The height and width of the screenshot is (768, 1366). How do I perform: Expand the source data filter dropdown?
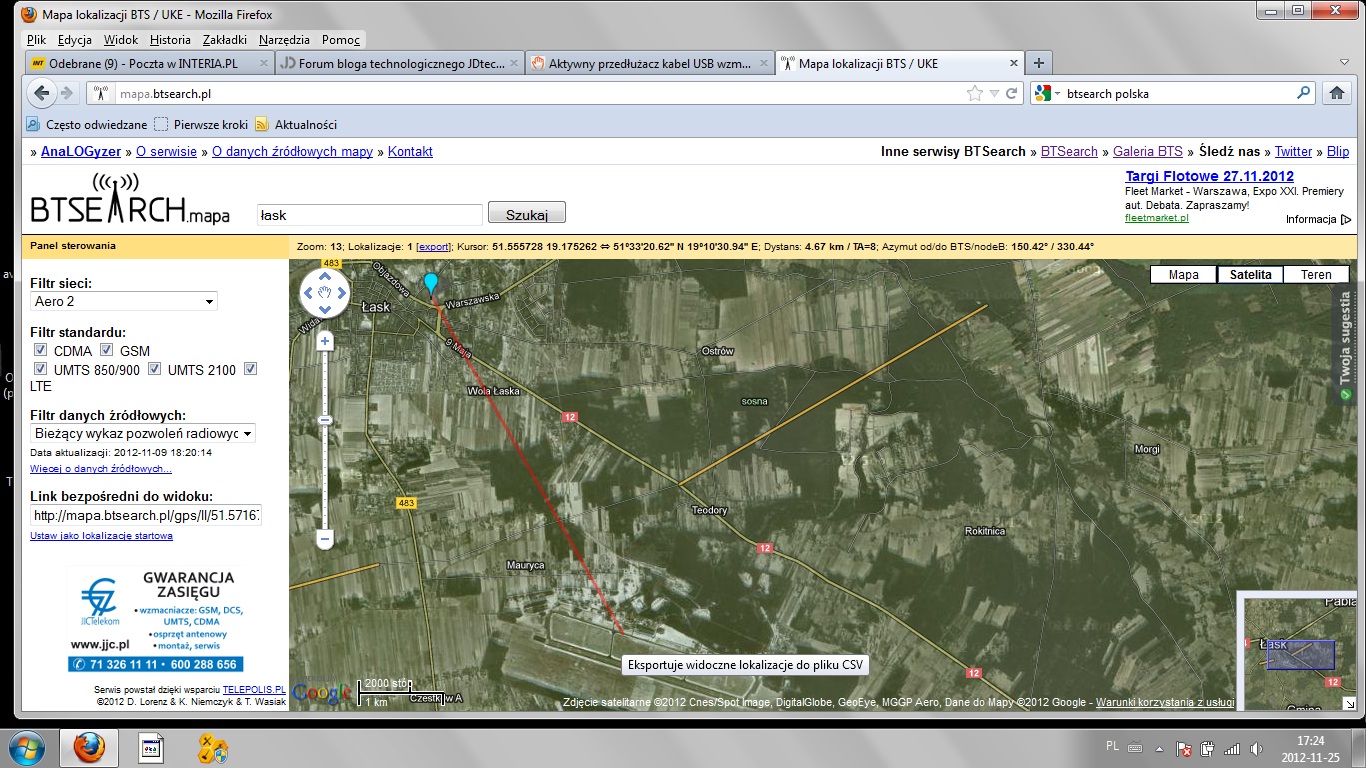(x=143, y=433)
